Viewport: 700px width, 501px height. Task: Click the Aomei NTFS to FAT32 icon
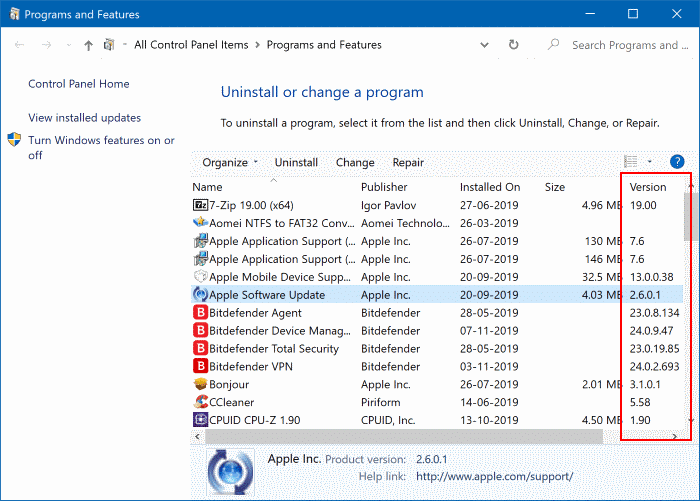click(x=200, y=222)
